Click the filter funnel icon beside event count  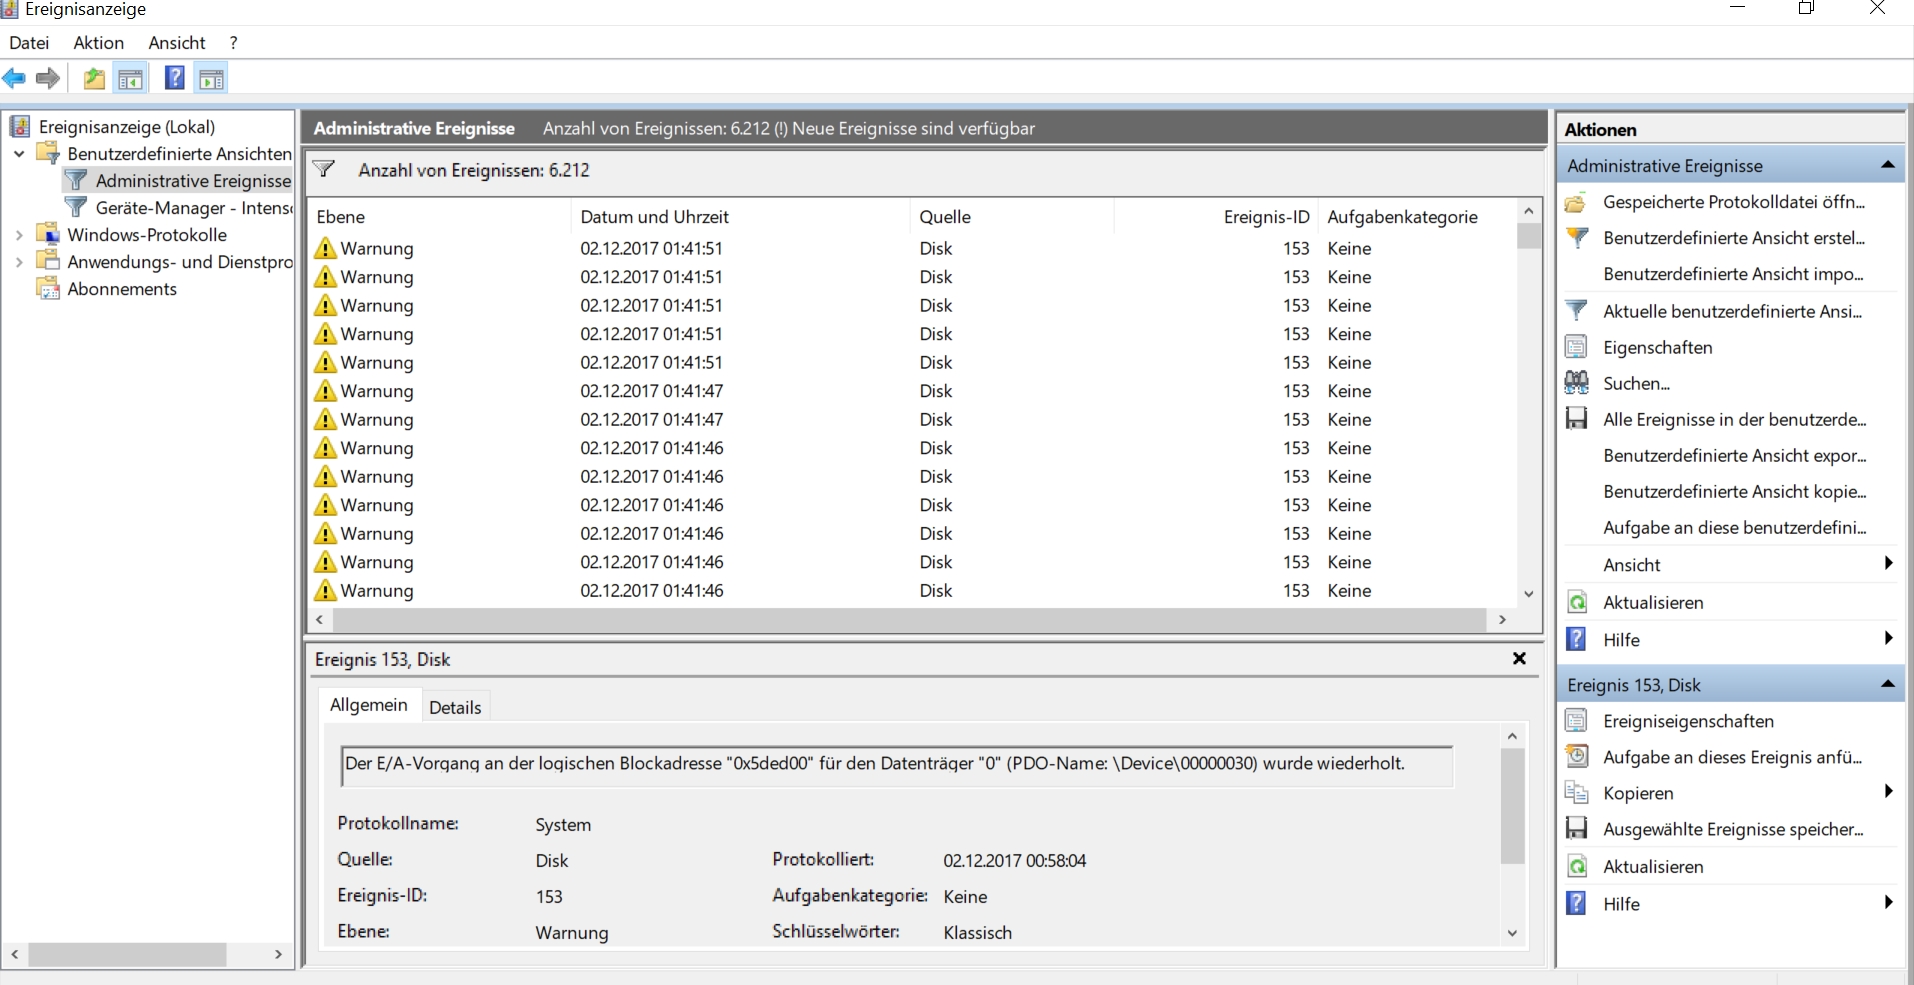coord(324,169)
